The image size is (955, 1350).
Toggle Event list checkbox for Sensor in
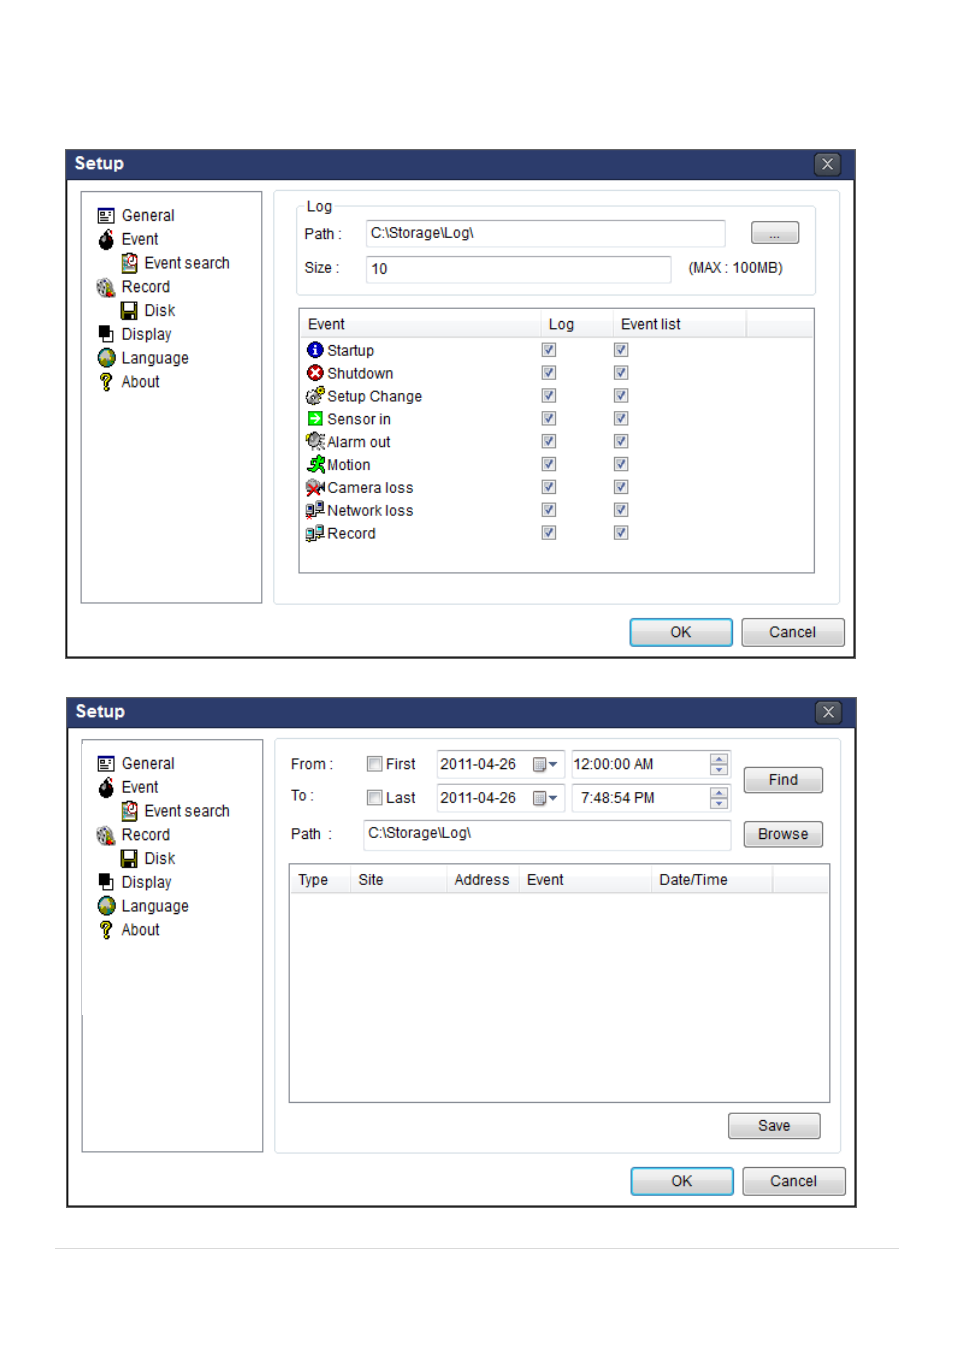click(x=621, y=419)
